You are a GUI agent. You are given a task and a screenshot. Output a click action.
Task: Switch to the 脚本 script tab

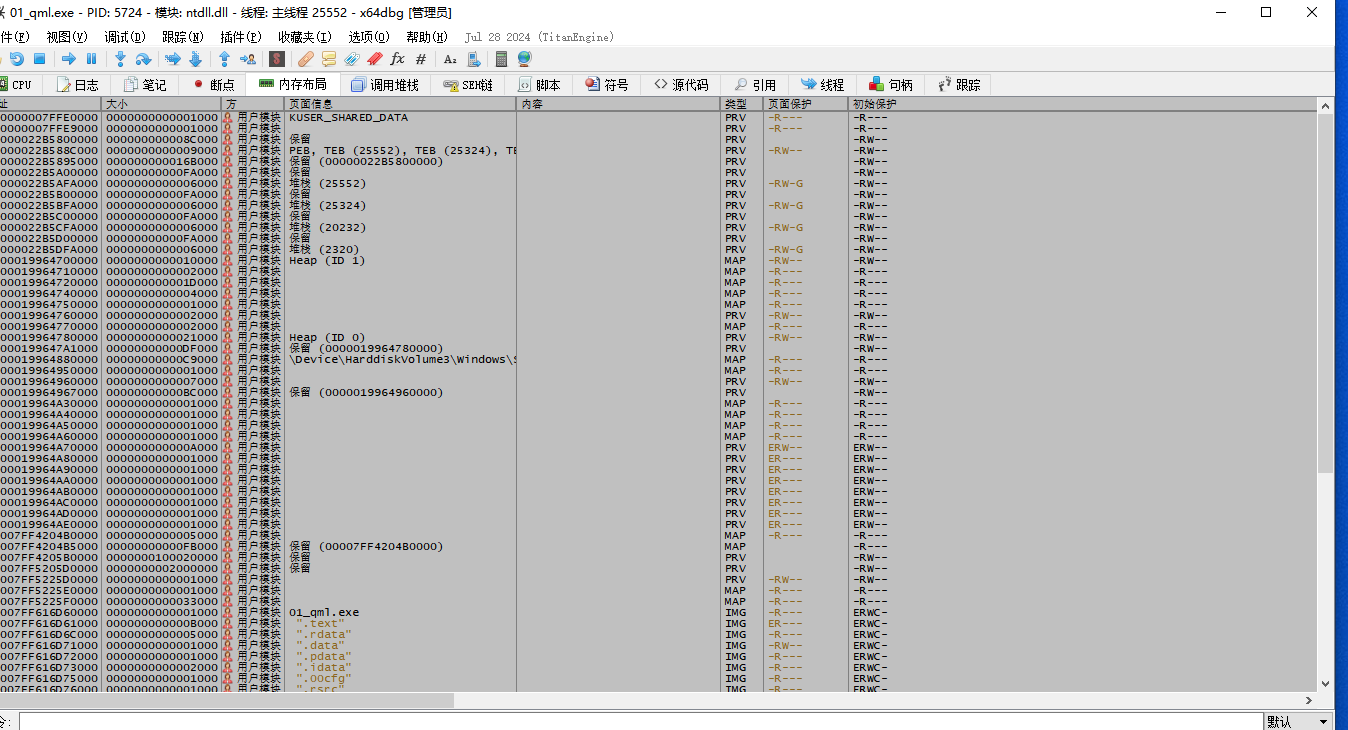pos(539,85)
